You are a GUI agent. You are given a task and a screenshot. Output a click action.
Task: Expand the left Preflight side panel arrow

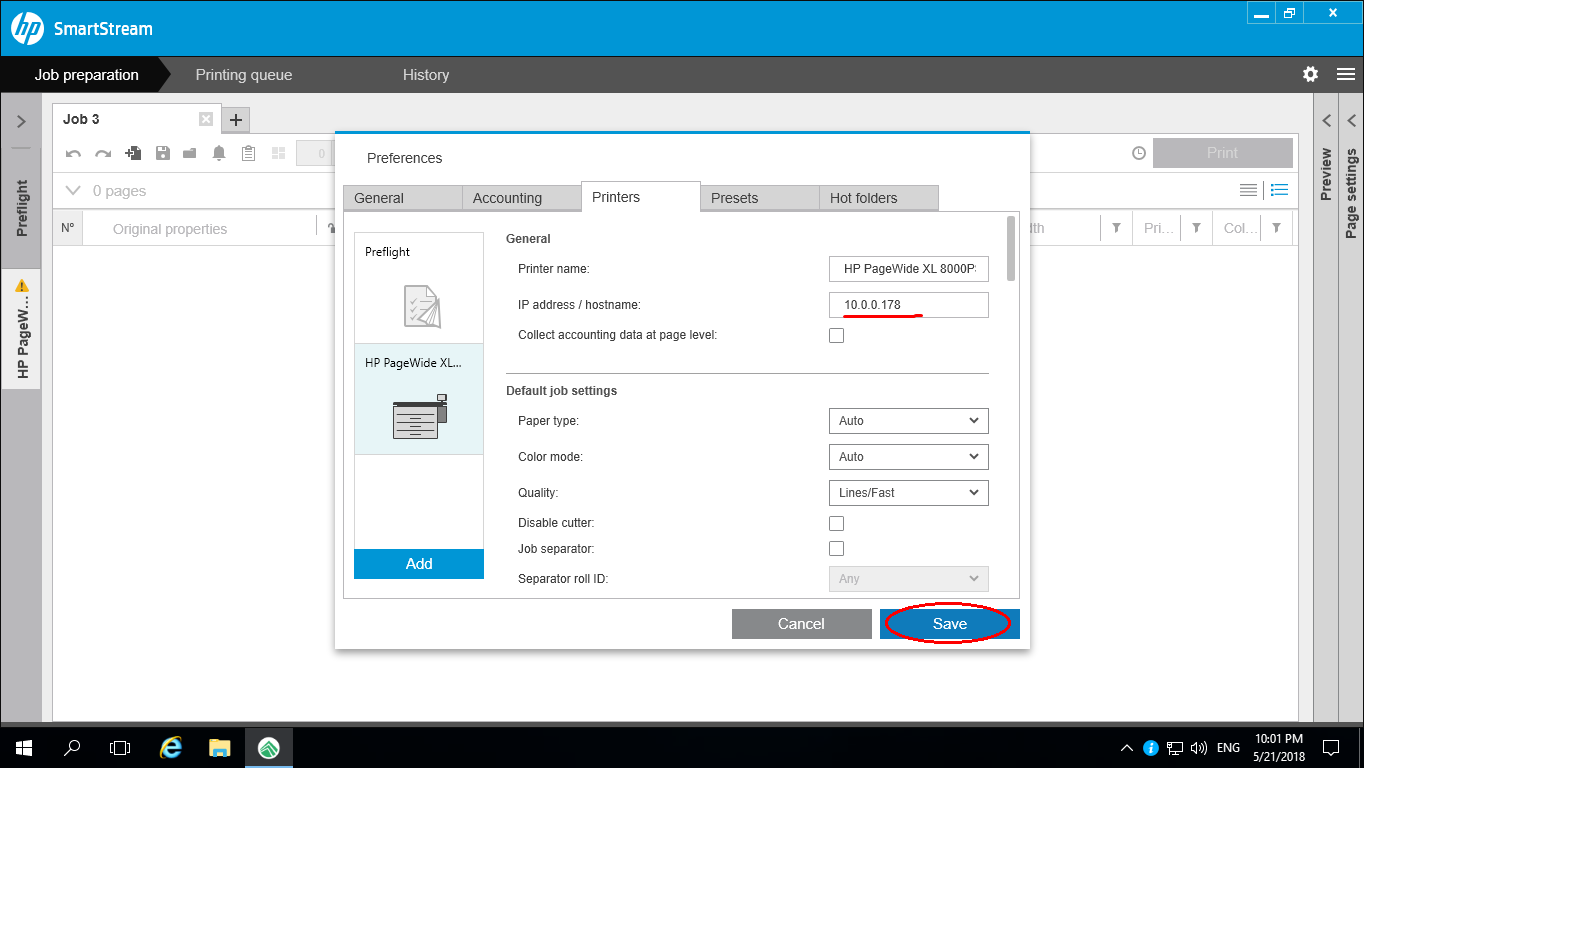(21, 121)
